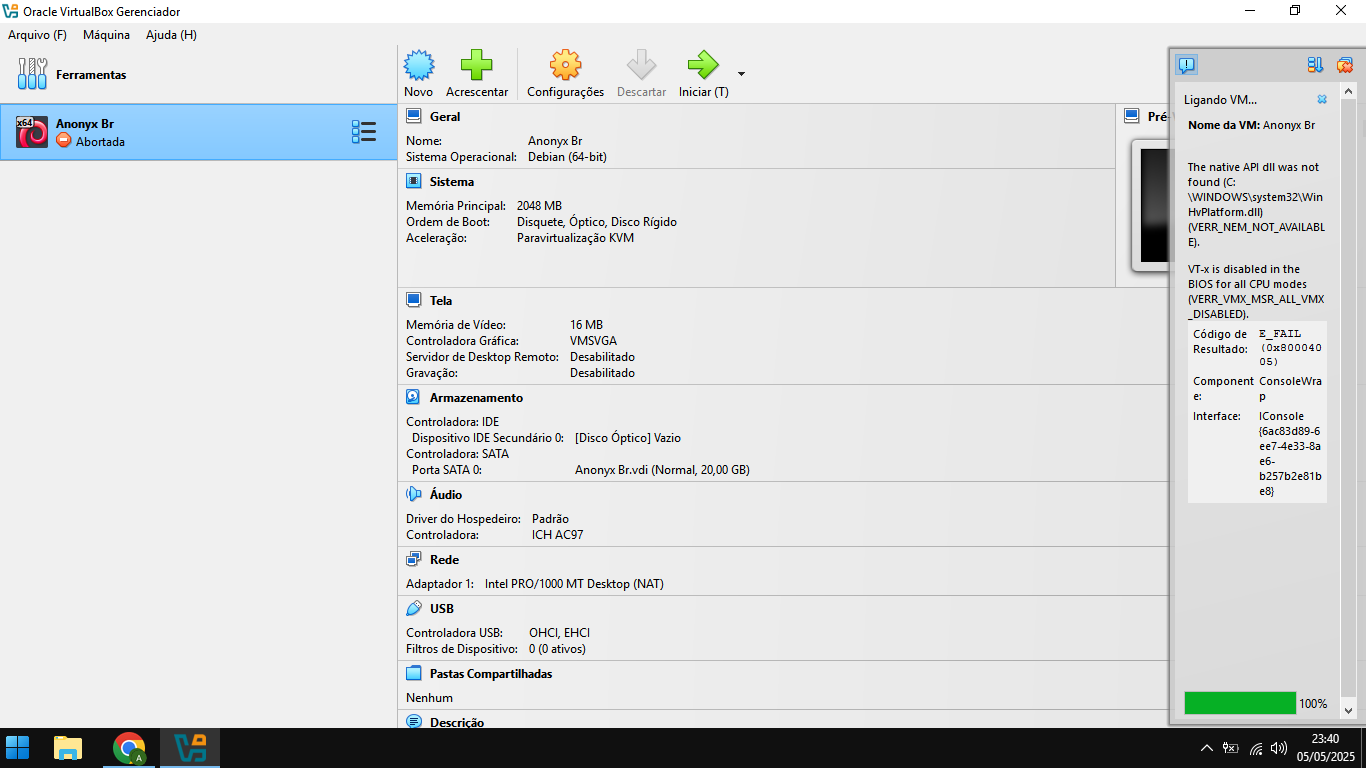The width and height of the screenshot is (1366, 768).
Task: Open the Sistema settings header link
Action: click(452, 182)
